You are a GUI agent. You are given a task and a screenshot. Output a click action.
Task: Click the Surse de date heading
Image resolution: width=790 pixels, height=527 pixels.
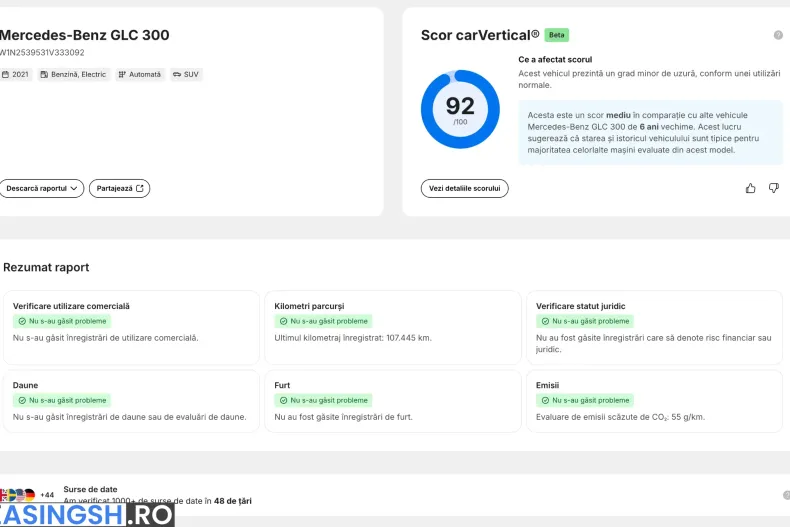tap(90, 489)
